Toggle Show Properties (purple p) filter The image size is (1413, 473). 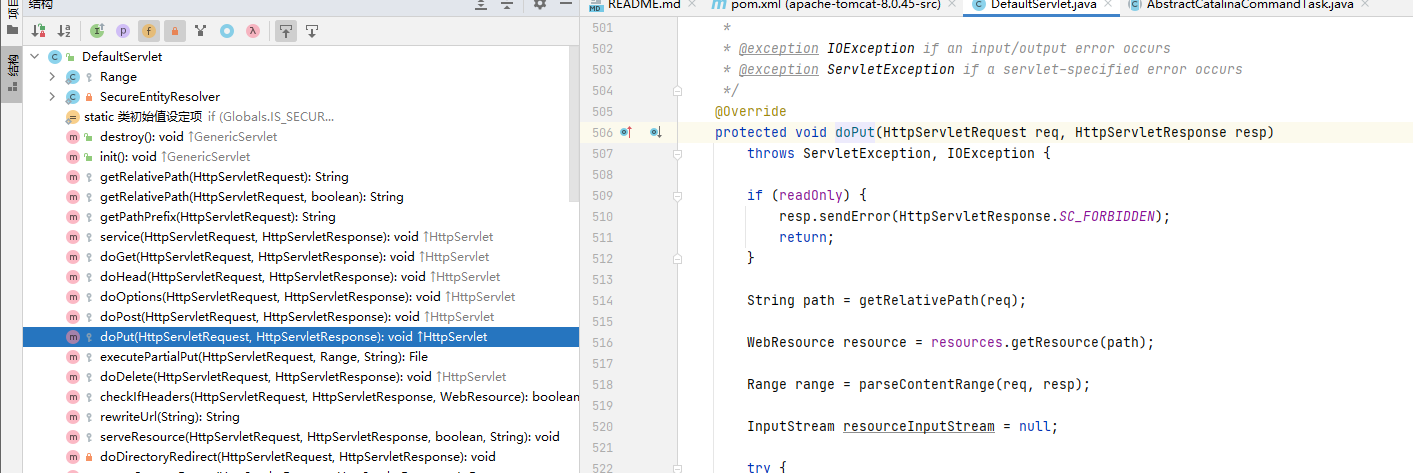pyautogui.click(x=123, y=31)
